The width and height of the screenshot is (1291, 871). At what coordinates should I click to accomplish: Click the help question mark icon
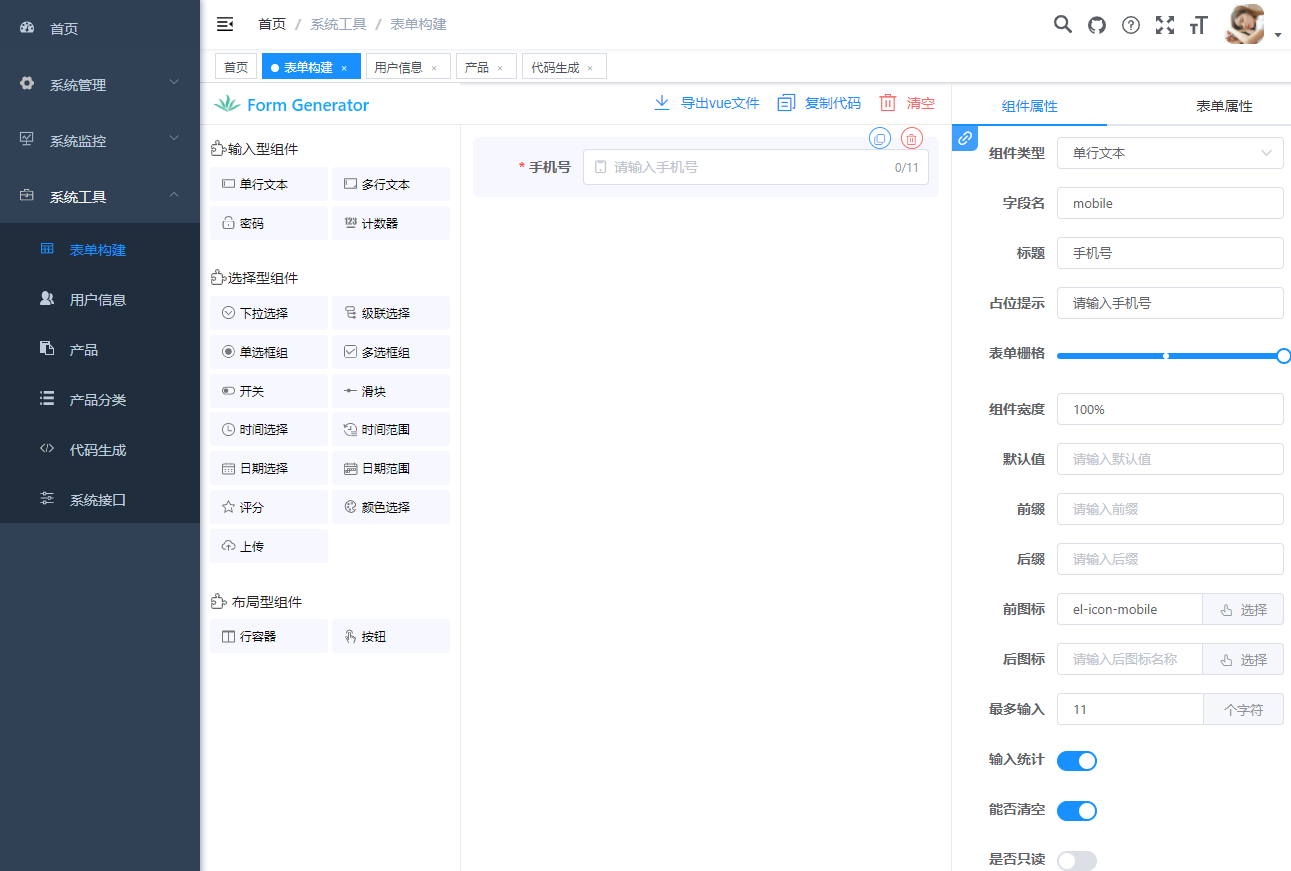tap(1131, 25)
